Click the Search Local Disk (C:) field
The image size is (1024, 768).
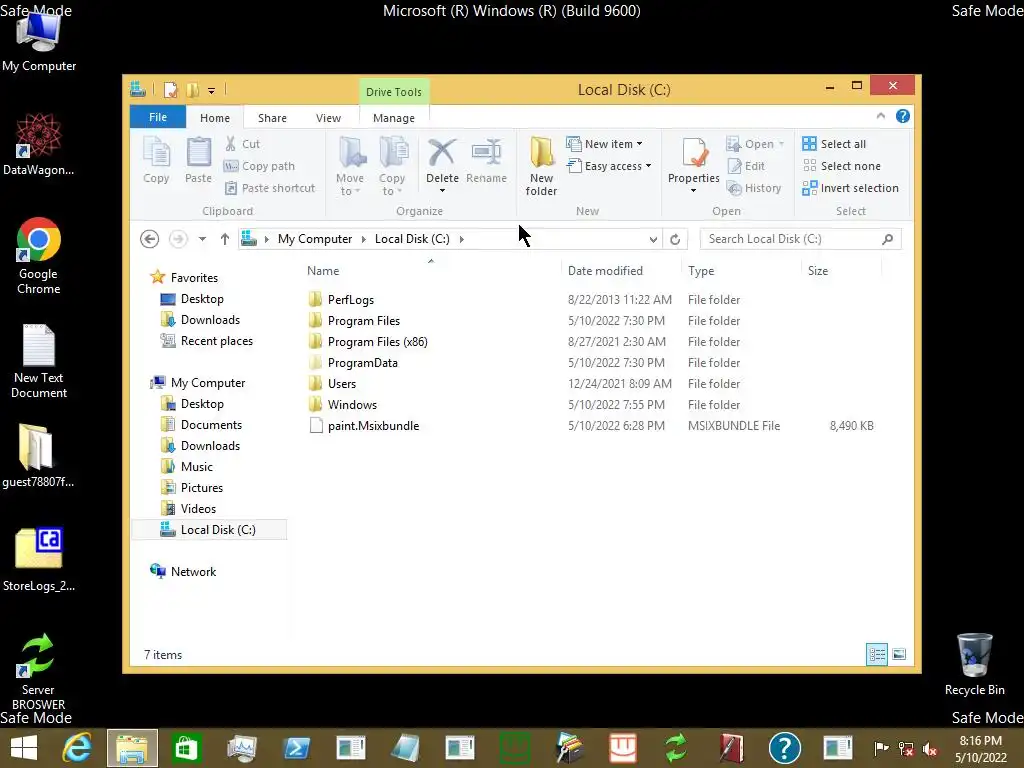tap(800, 239)
